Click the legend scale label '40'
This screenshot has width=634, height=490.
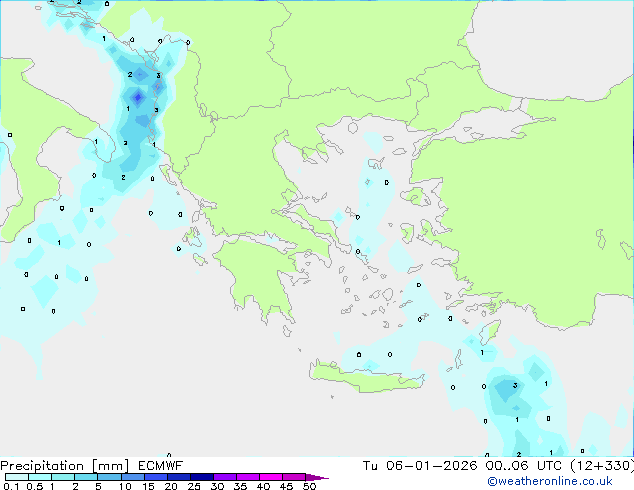click(263, 486)
